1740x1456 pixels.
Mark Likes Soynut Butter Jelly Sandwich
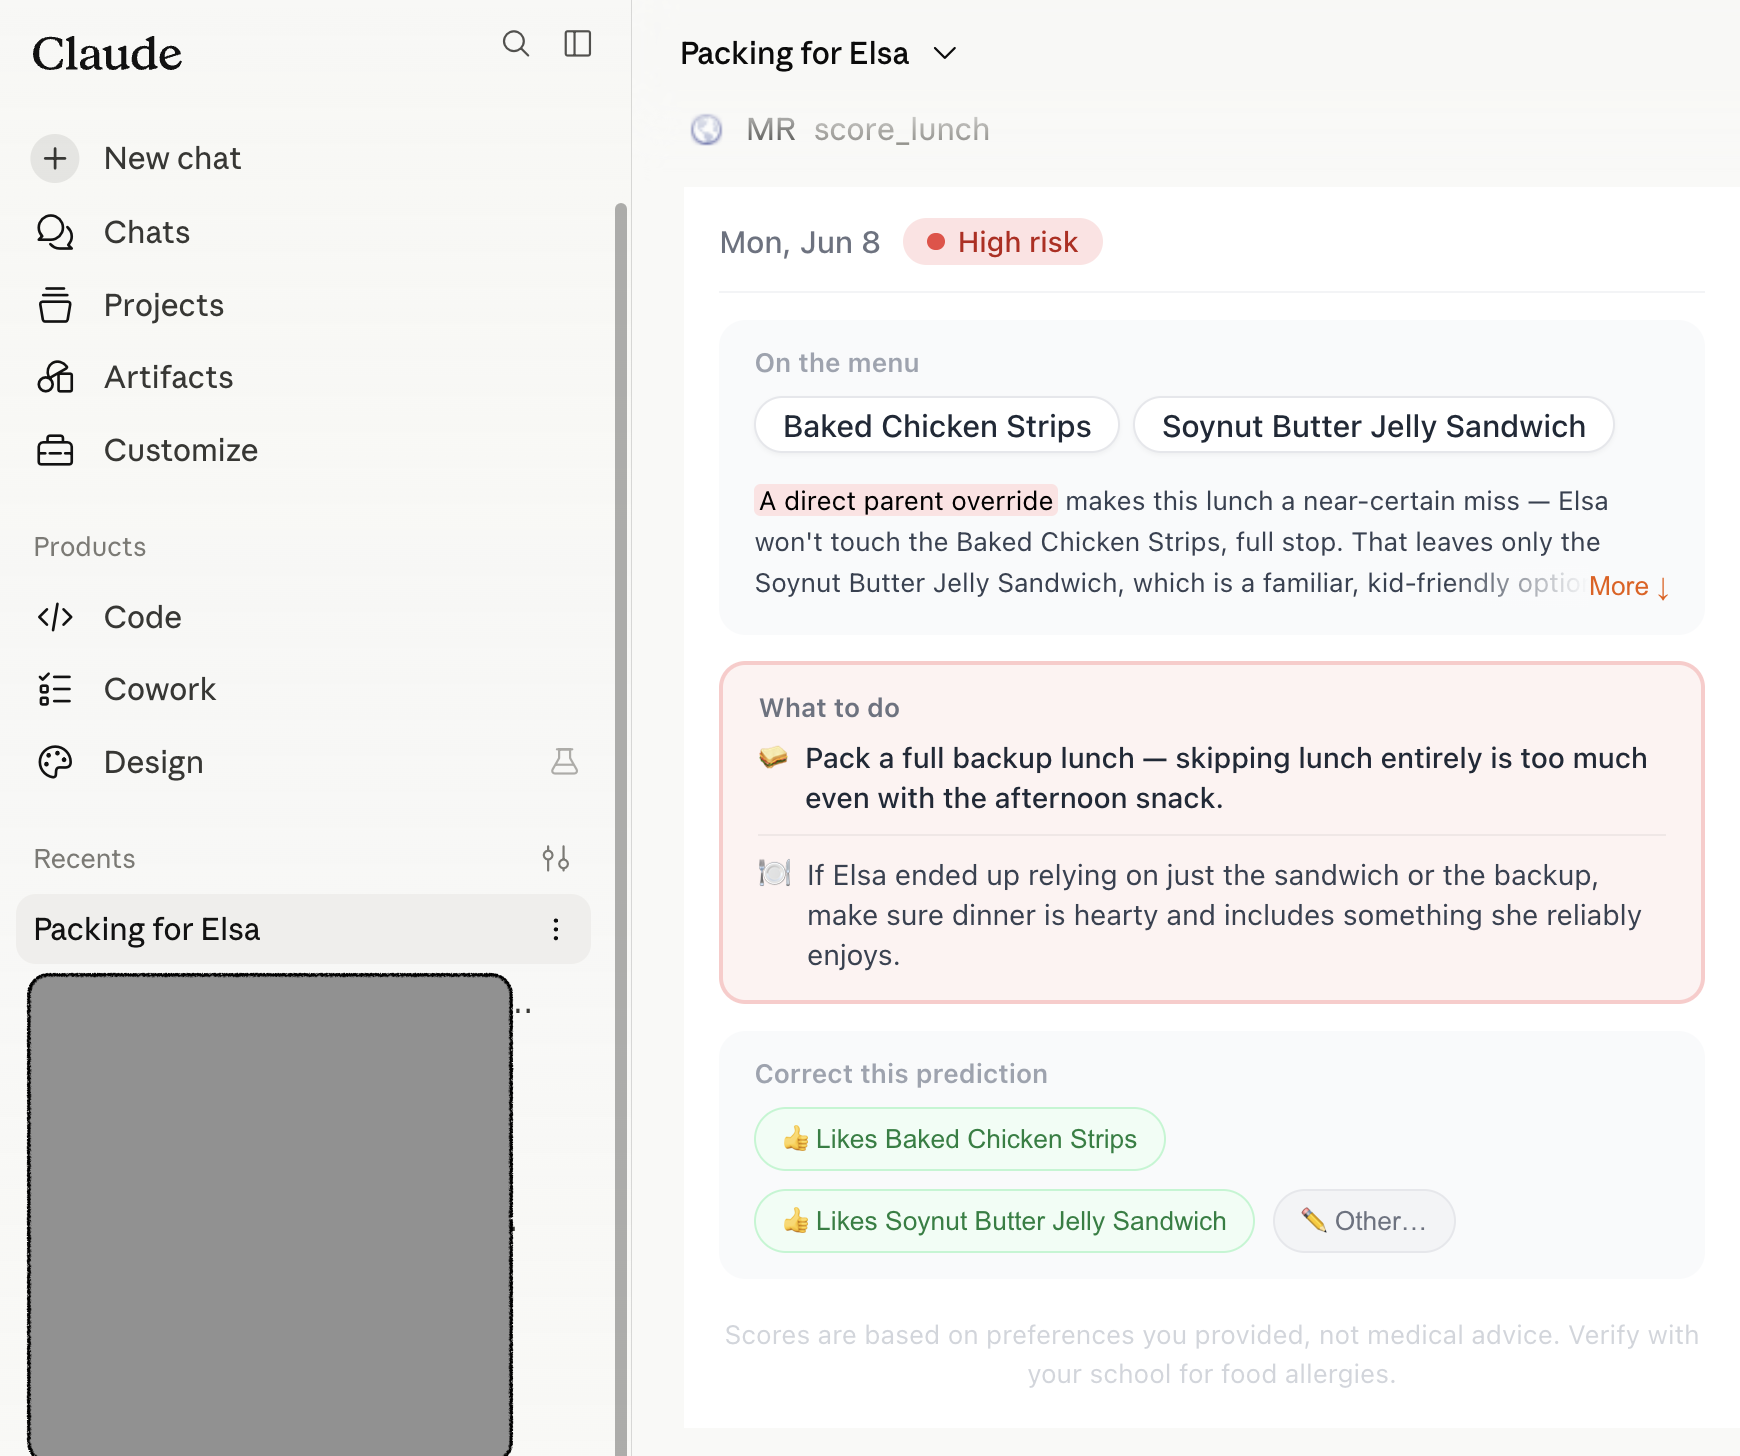1004,1221
